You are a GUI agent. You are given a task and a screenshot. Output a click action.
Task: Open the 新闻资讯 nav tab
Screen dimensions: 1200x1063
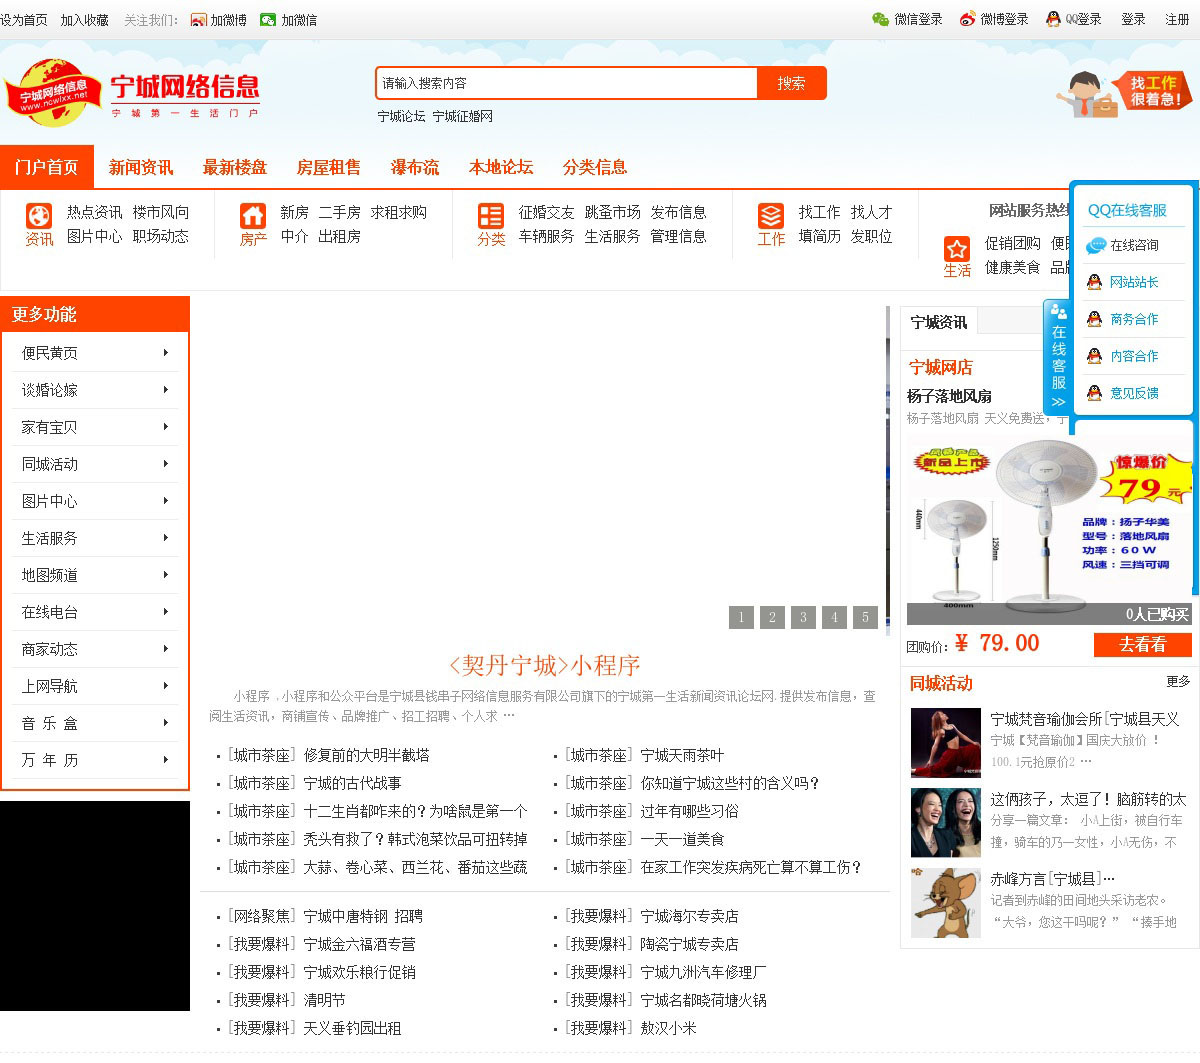[x=141, y=167]
